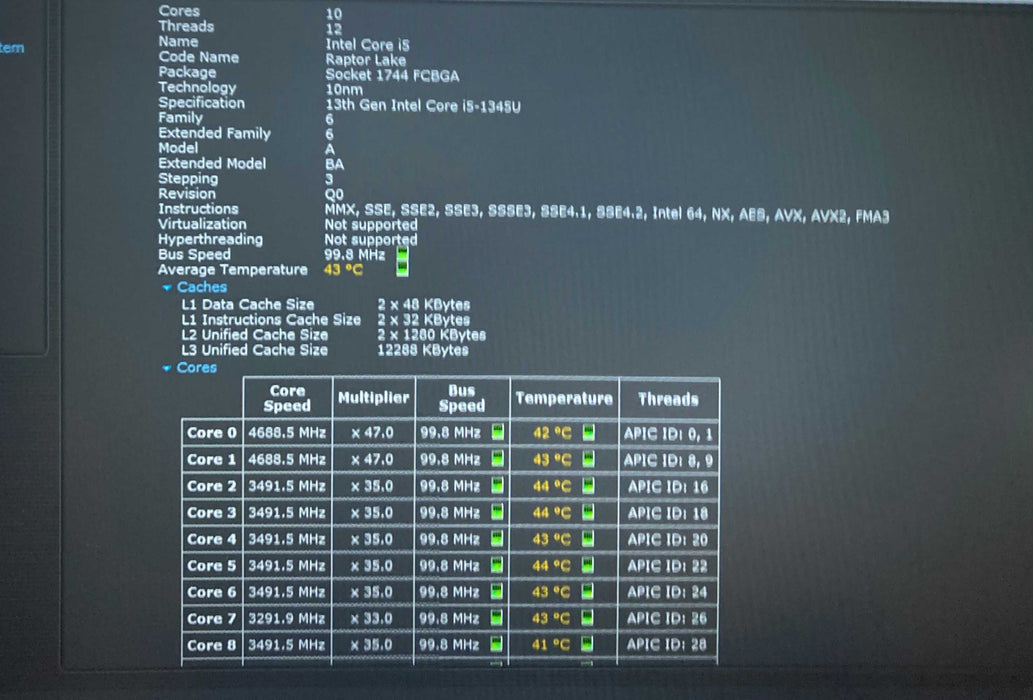Click the Threads column header
This screenshot has width=1033, height=700.
click(x=668, y=399)
